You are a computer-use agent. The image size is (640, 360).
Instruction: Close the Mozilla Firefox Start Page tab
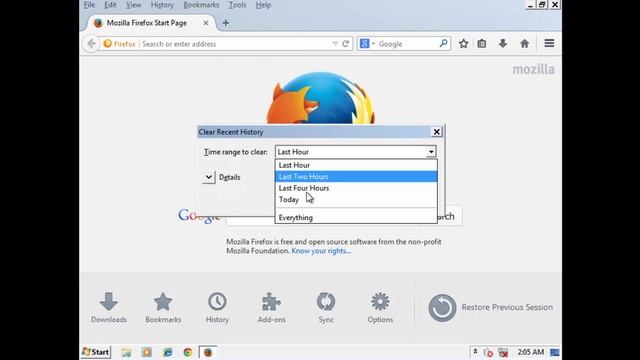206,23
